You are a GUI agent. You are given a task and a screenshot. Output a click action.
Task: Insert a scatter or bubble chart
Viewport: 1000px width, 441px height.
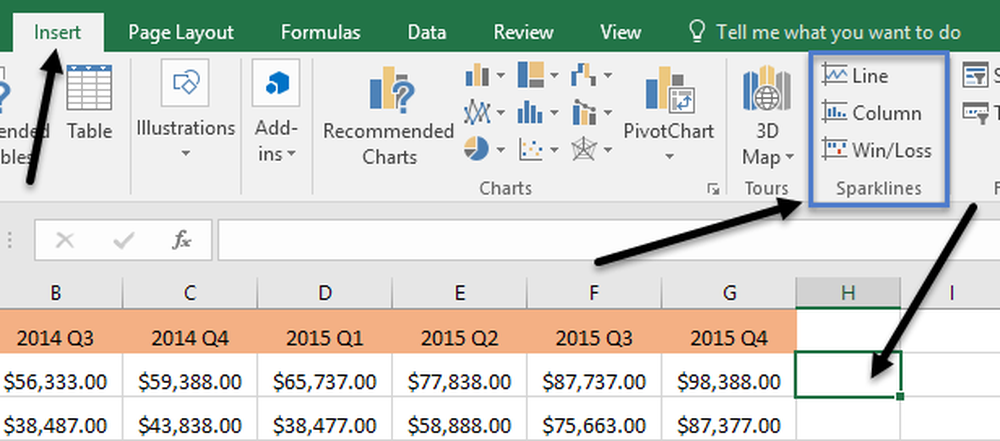pyautogui.click(x=537, y=150)
